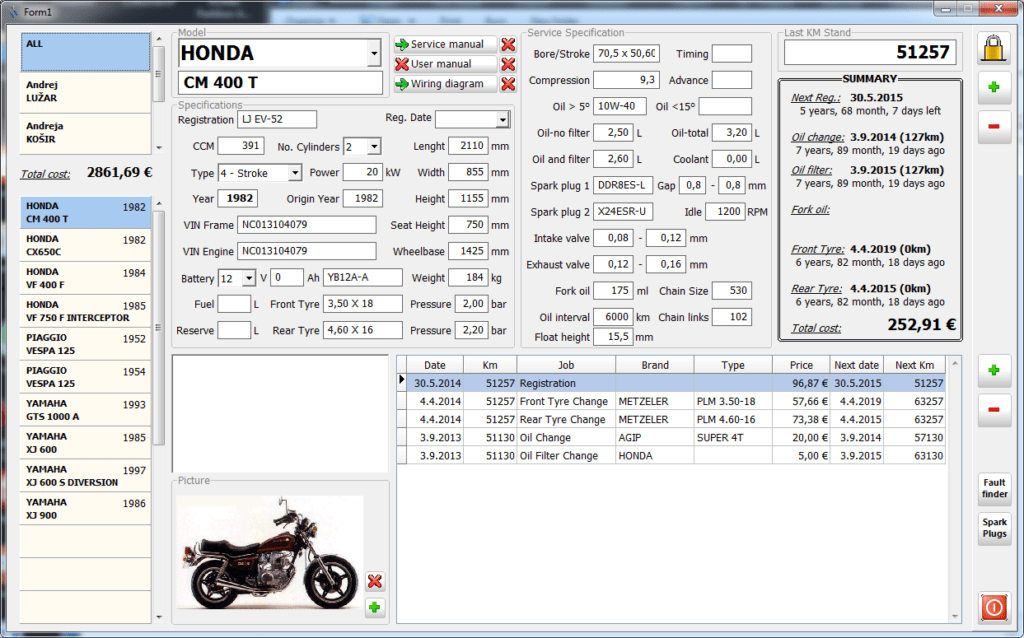Click the vehicle list scroll down arrow

click(159, 617)
